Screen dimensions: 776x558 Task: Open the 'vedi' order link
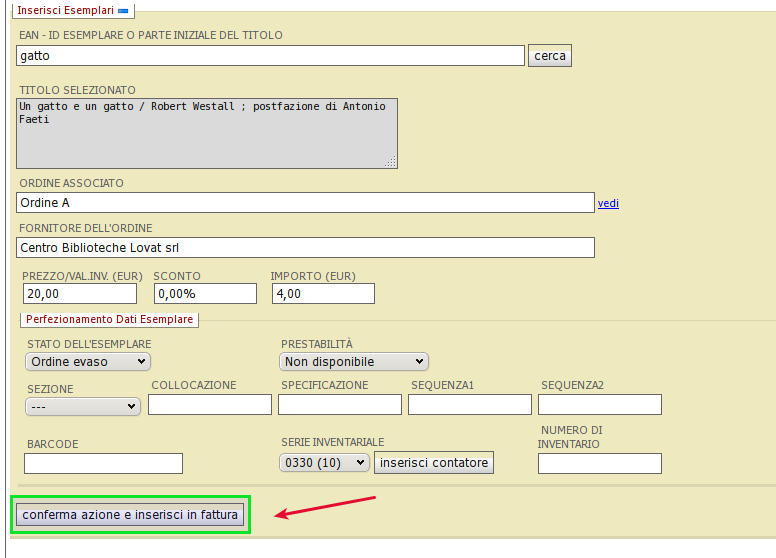(x=608, y=204)
